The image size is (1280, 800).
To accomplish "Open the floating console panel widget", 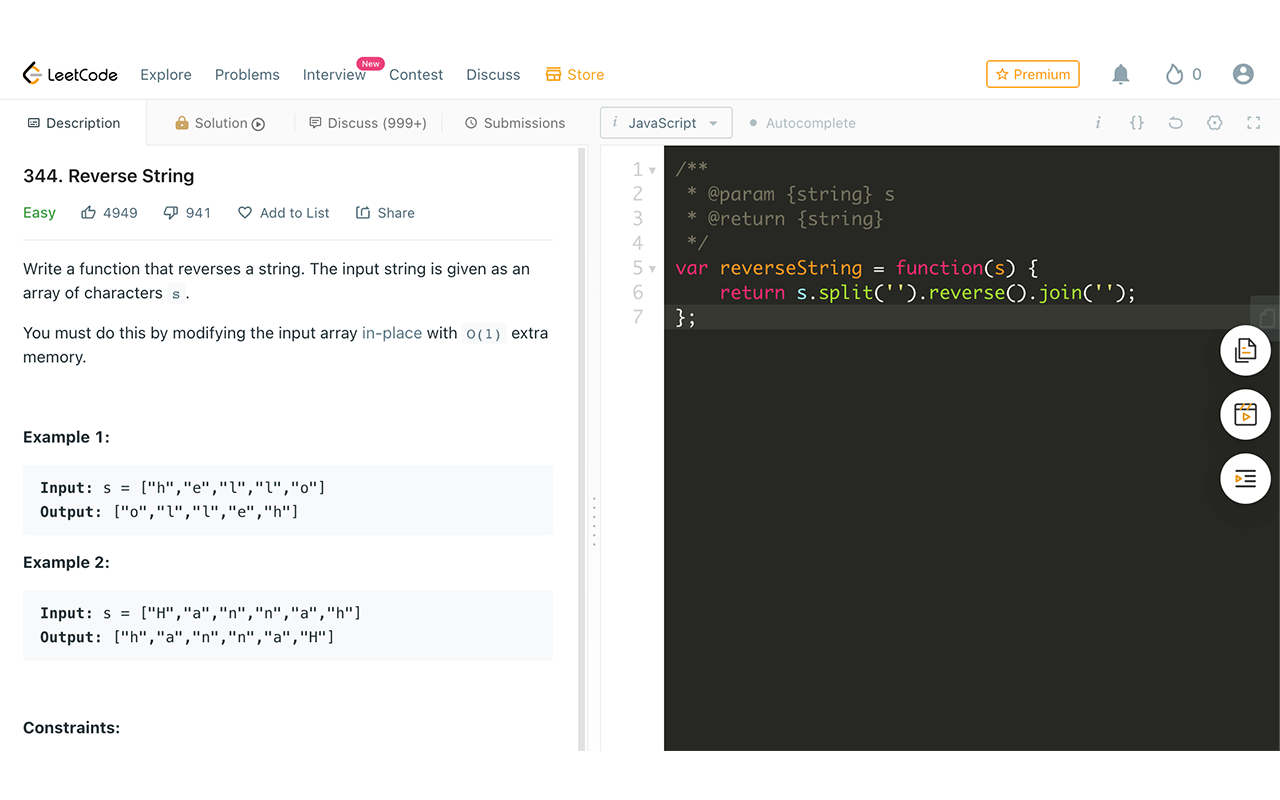I will pos(1245,478).
